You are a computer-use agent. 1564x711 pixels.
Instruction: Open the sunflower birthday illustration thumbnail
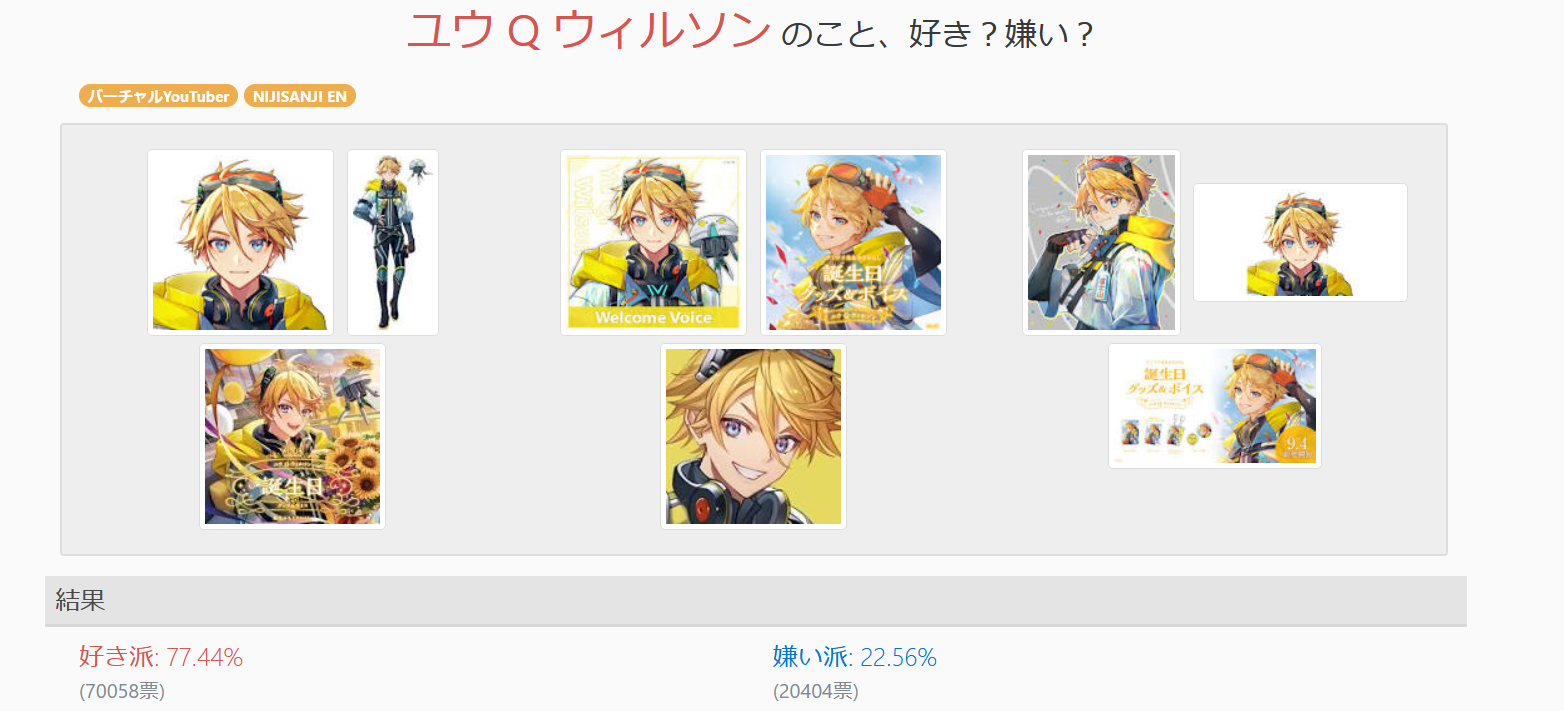tap(292, 437)
